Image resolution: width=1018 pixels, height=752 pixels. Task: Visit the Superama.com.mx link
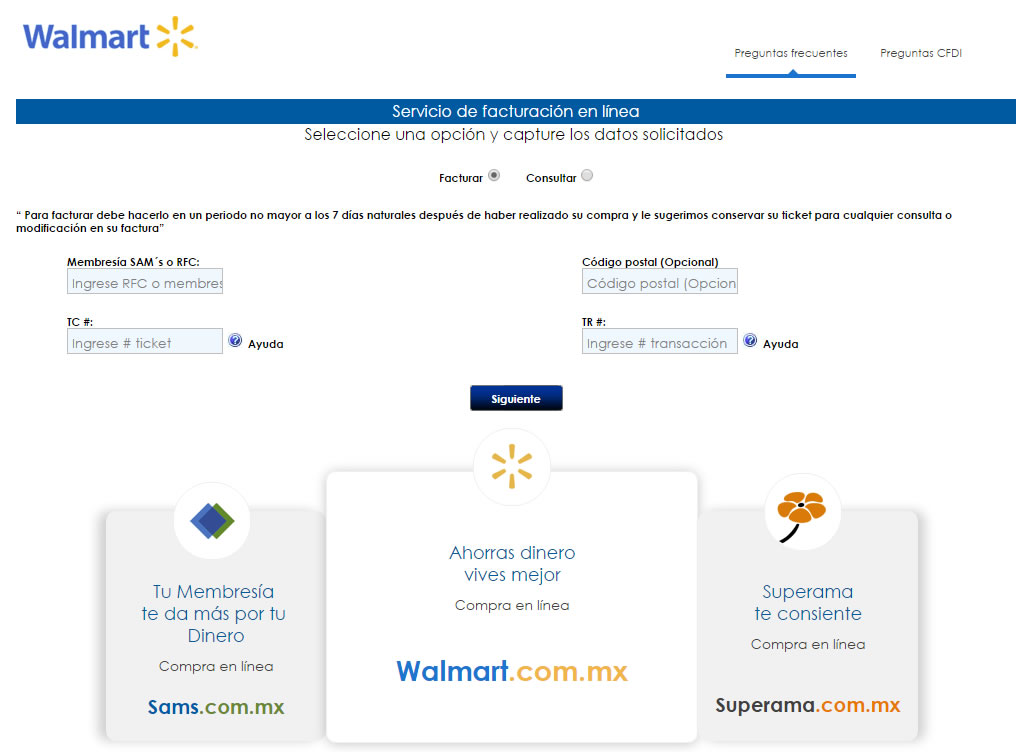click(807, 705)
